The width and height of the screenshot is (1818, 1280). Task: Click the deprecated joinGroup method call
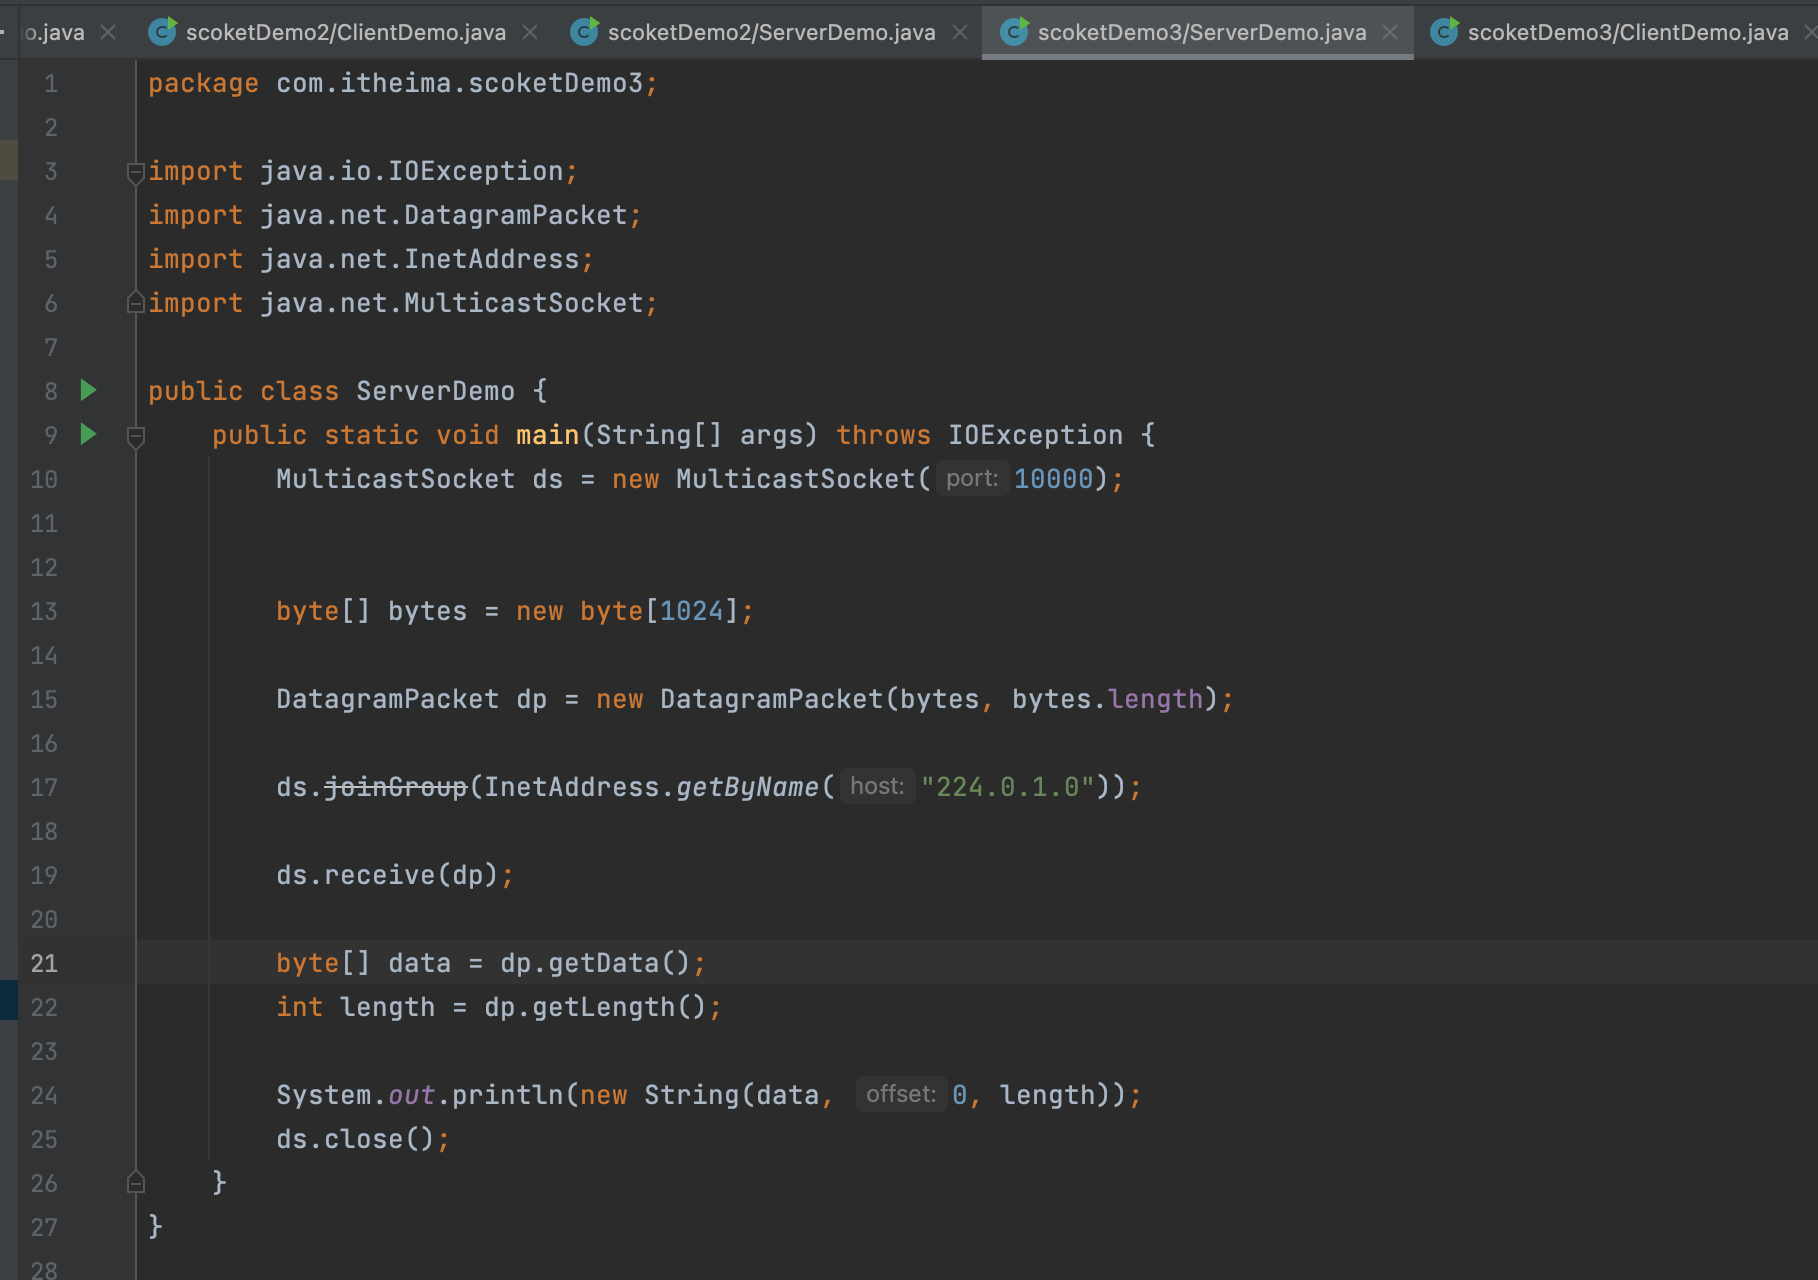point(396,788)
